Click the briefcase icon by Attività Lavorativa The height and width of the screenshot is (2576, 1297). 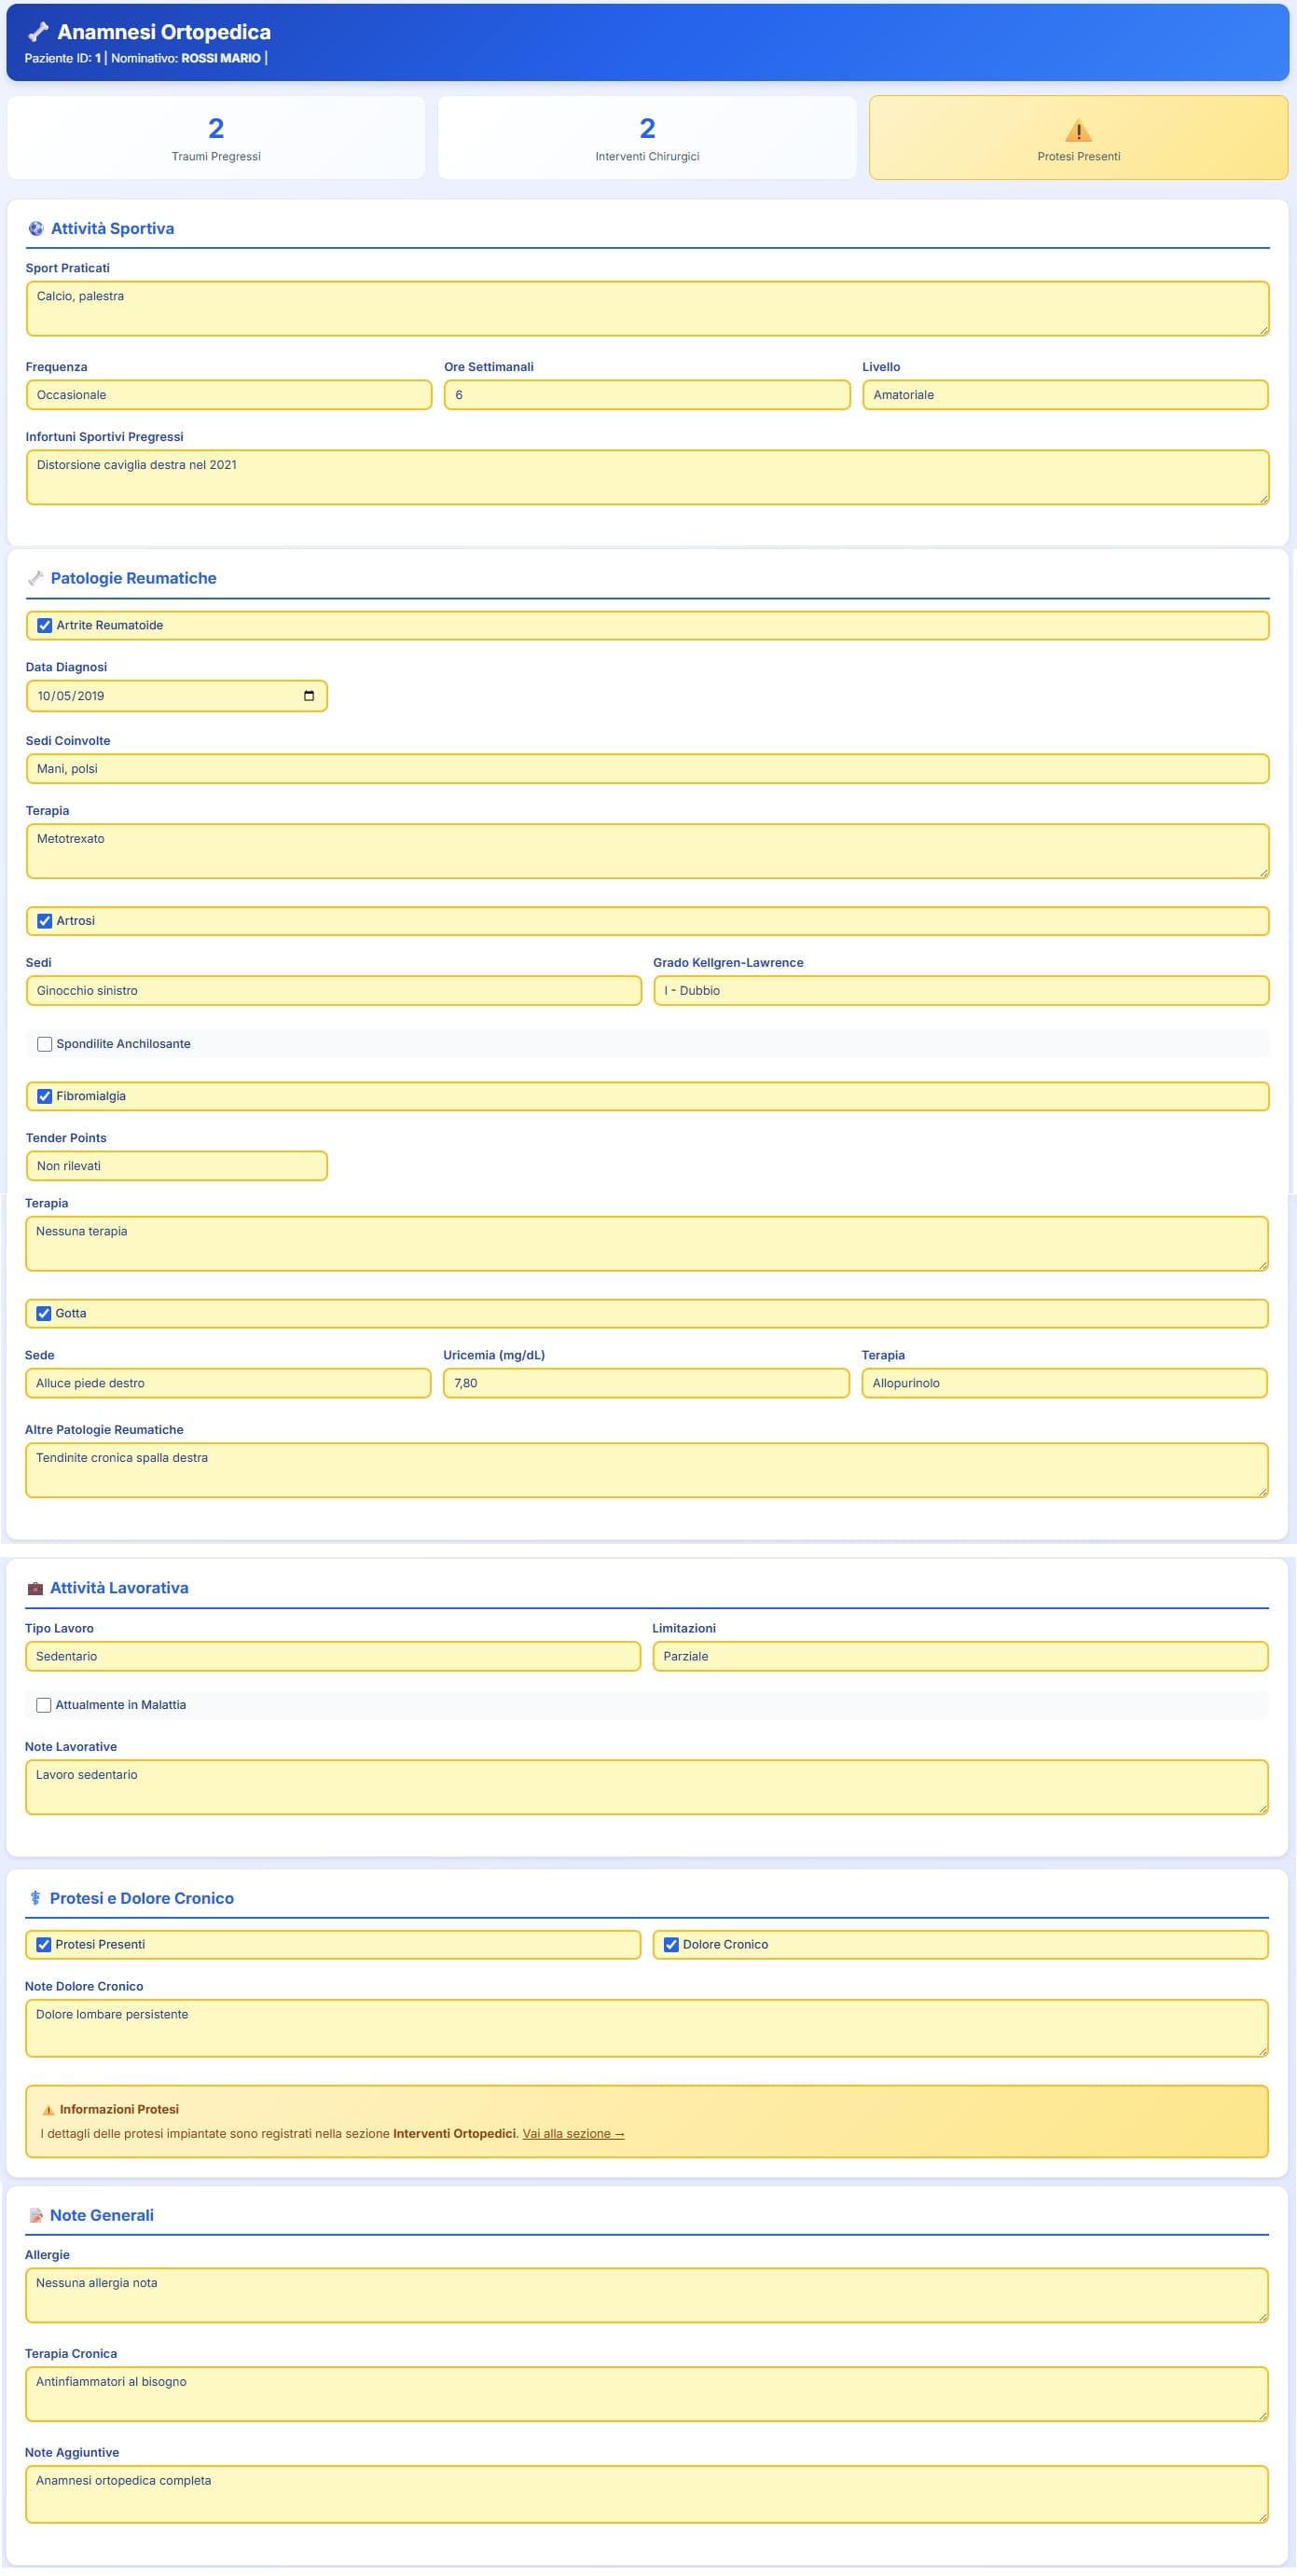[35, 1588]
